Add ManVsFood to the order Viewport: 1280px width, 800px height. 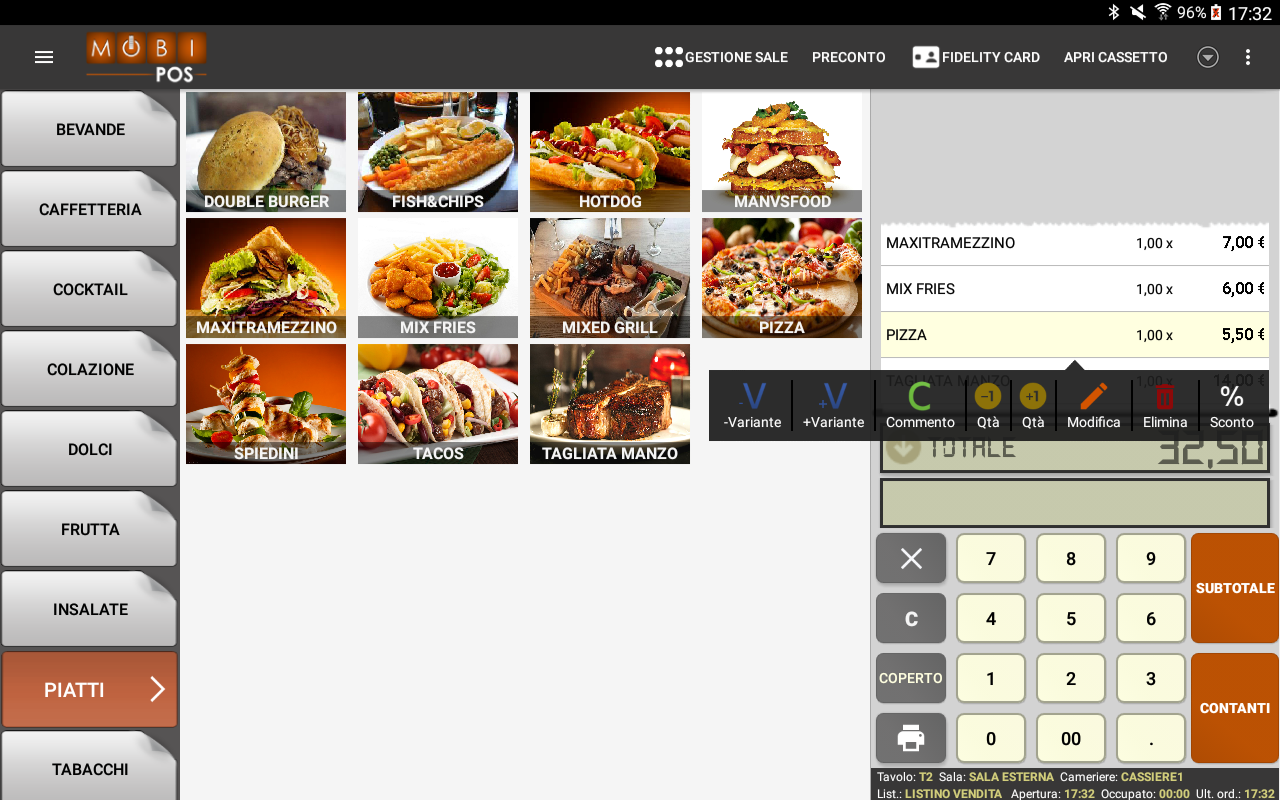[782, 152]
